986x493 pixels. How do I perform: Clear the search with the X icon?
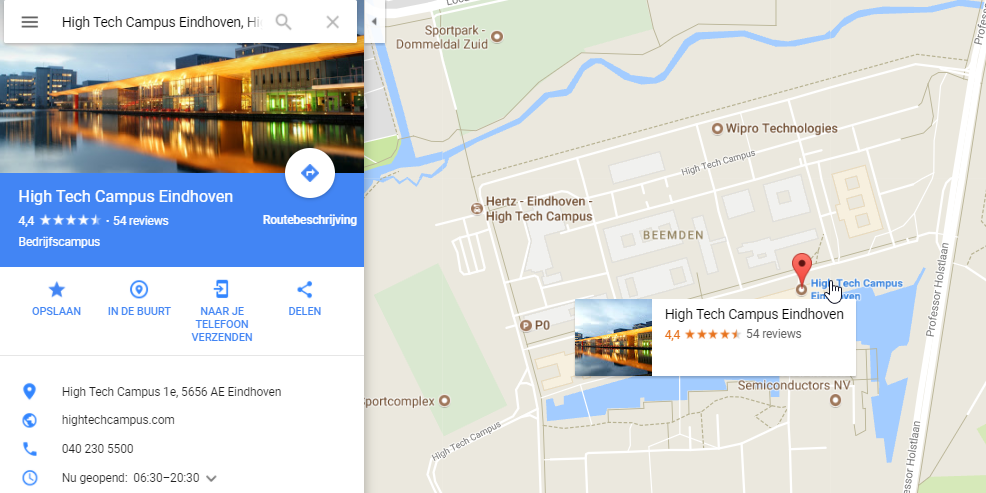pyautogui.click(x=333, y=22)
